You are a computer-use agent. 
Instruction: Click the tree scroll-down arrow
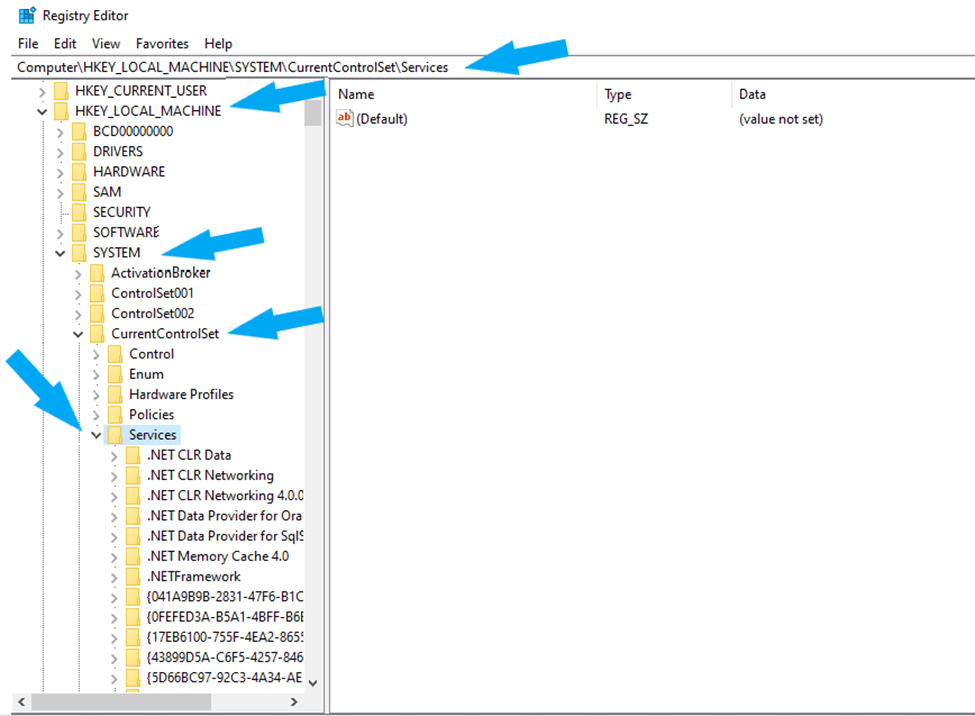313,683
